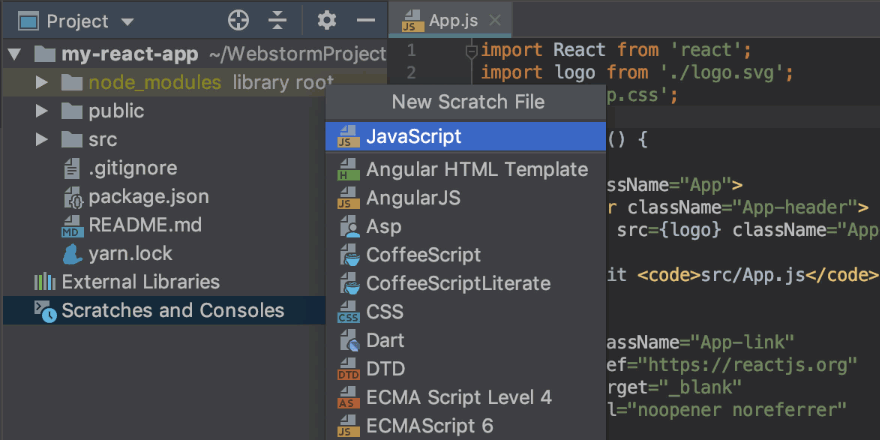Click the locate-in-project crosshair icon
This screenshot has height=440, width=880.
238,21
